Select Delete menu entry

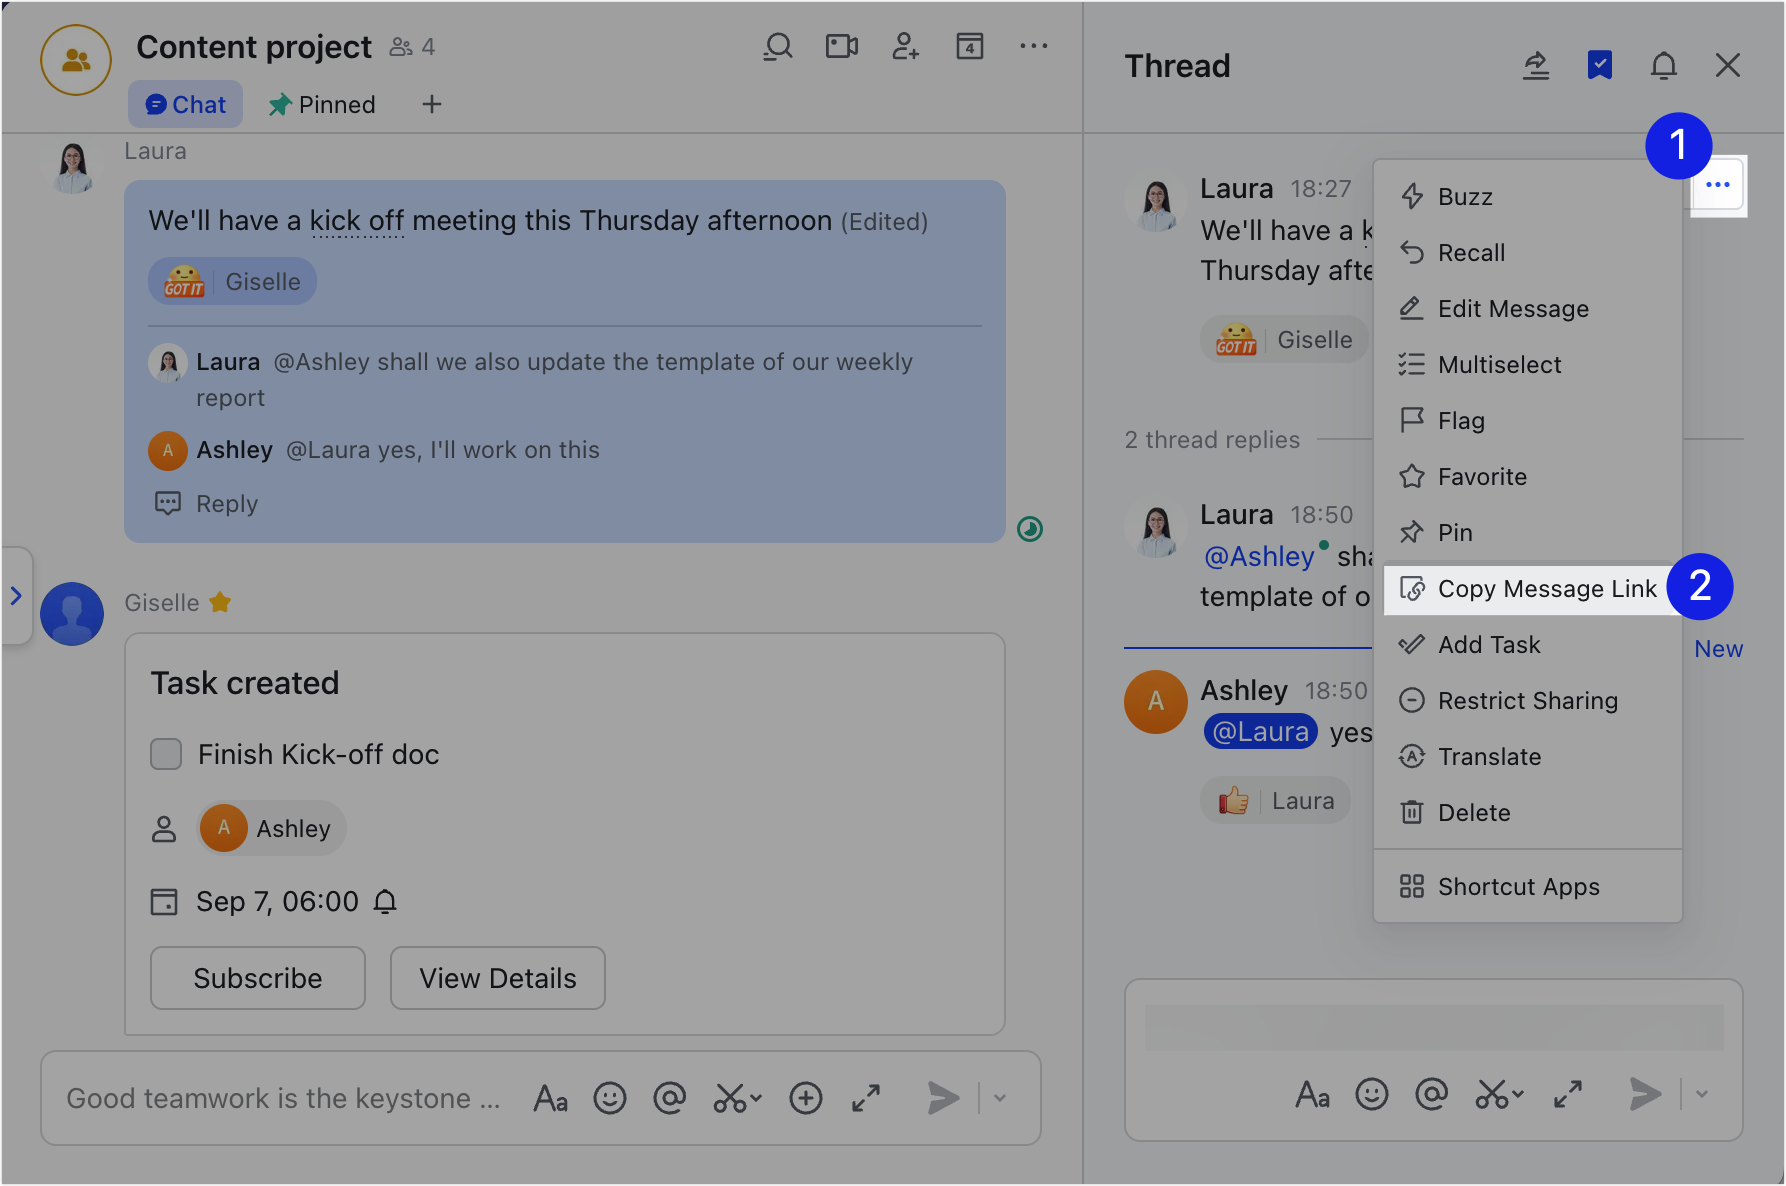(x=1528, y=813)
